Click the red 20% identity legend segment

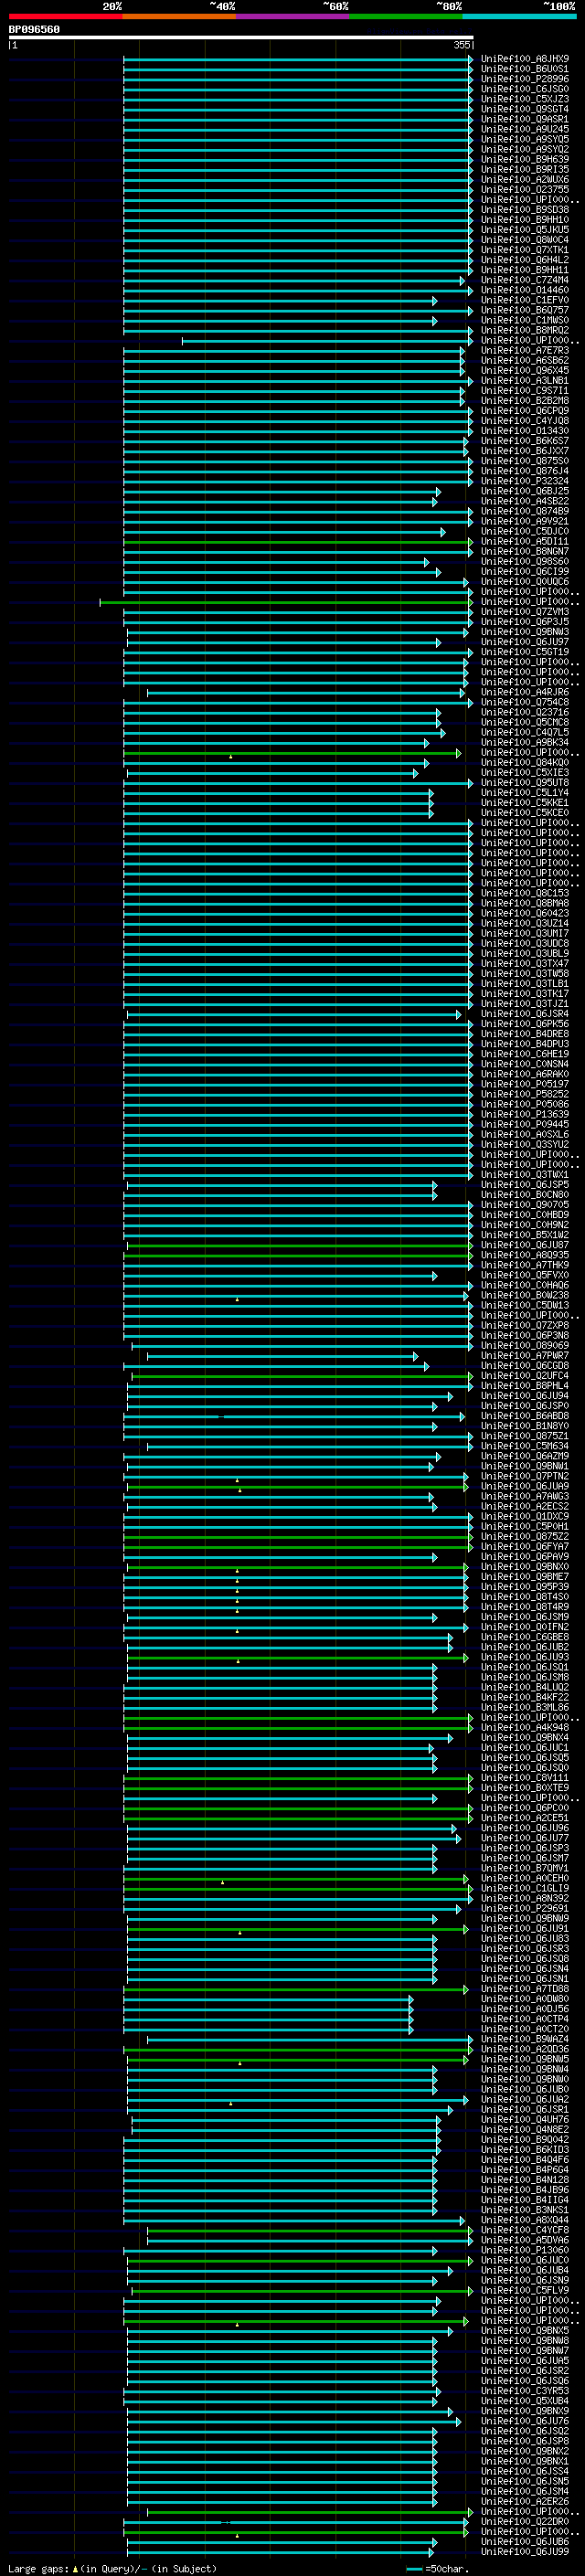point(65,17)
